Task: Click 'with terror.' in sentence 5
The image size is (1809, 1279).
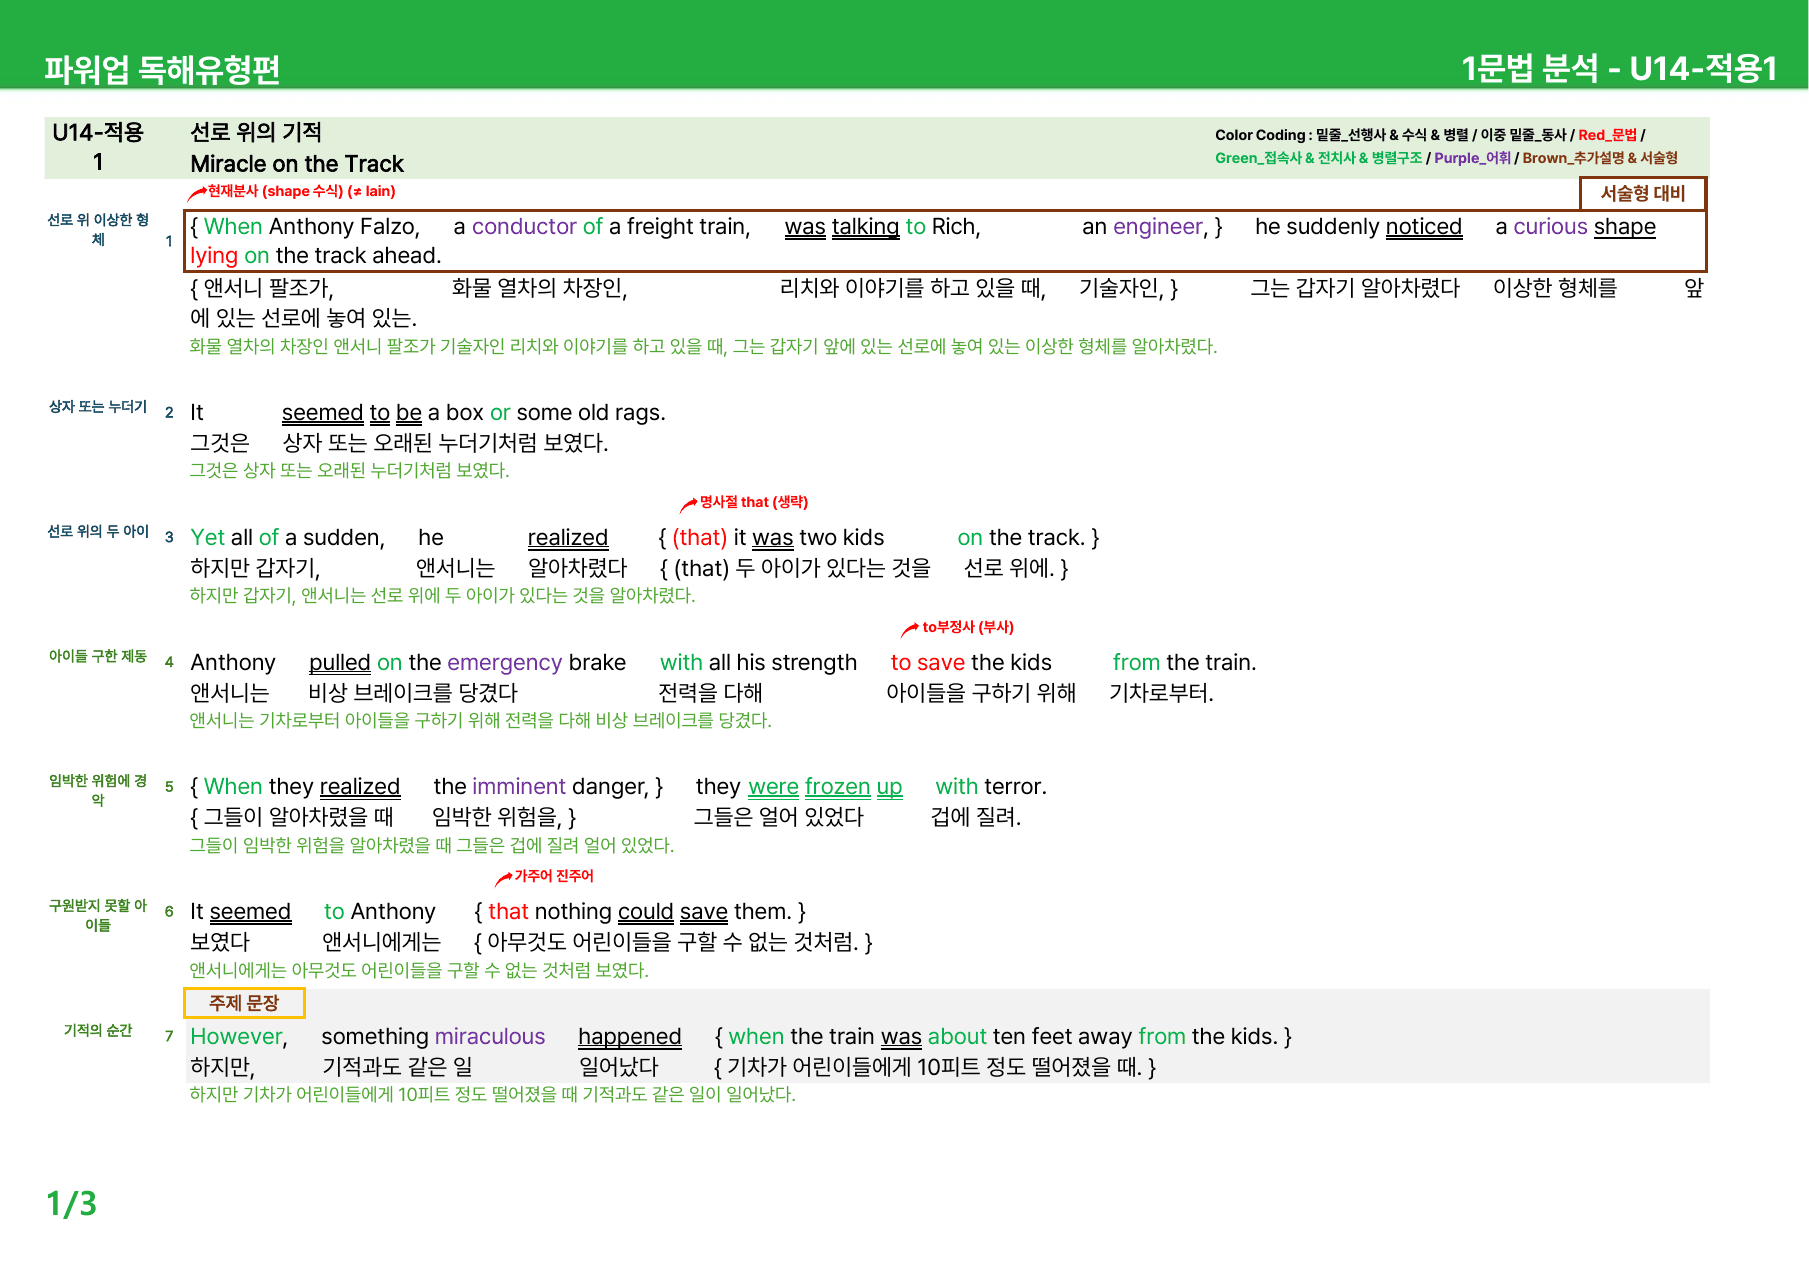Action: coord(991,787)
